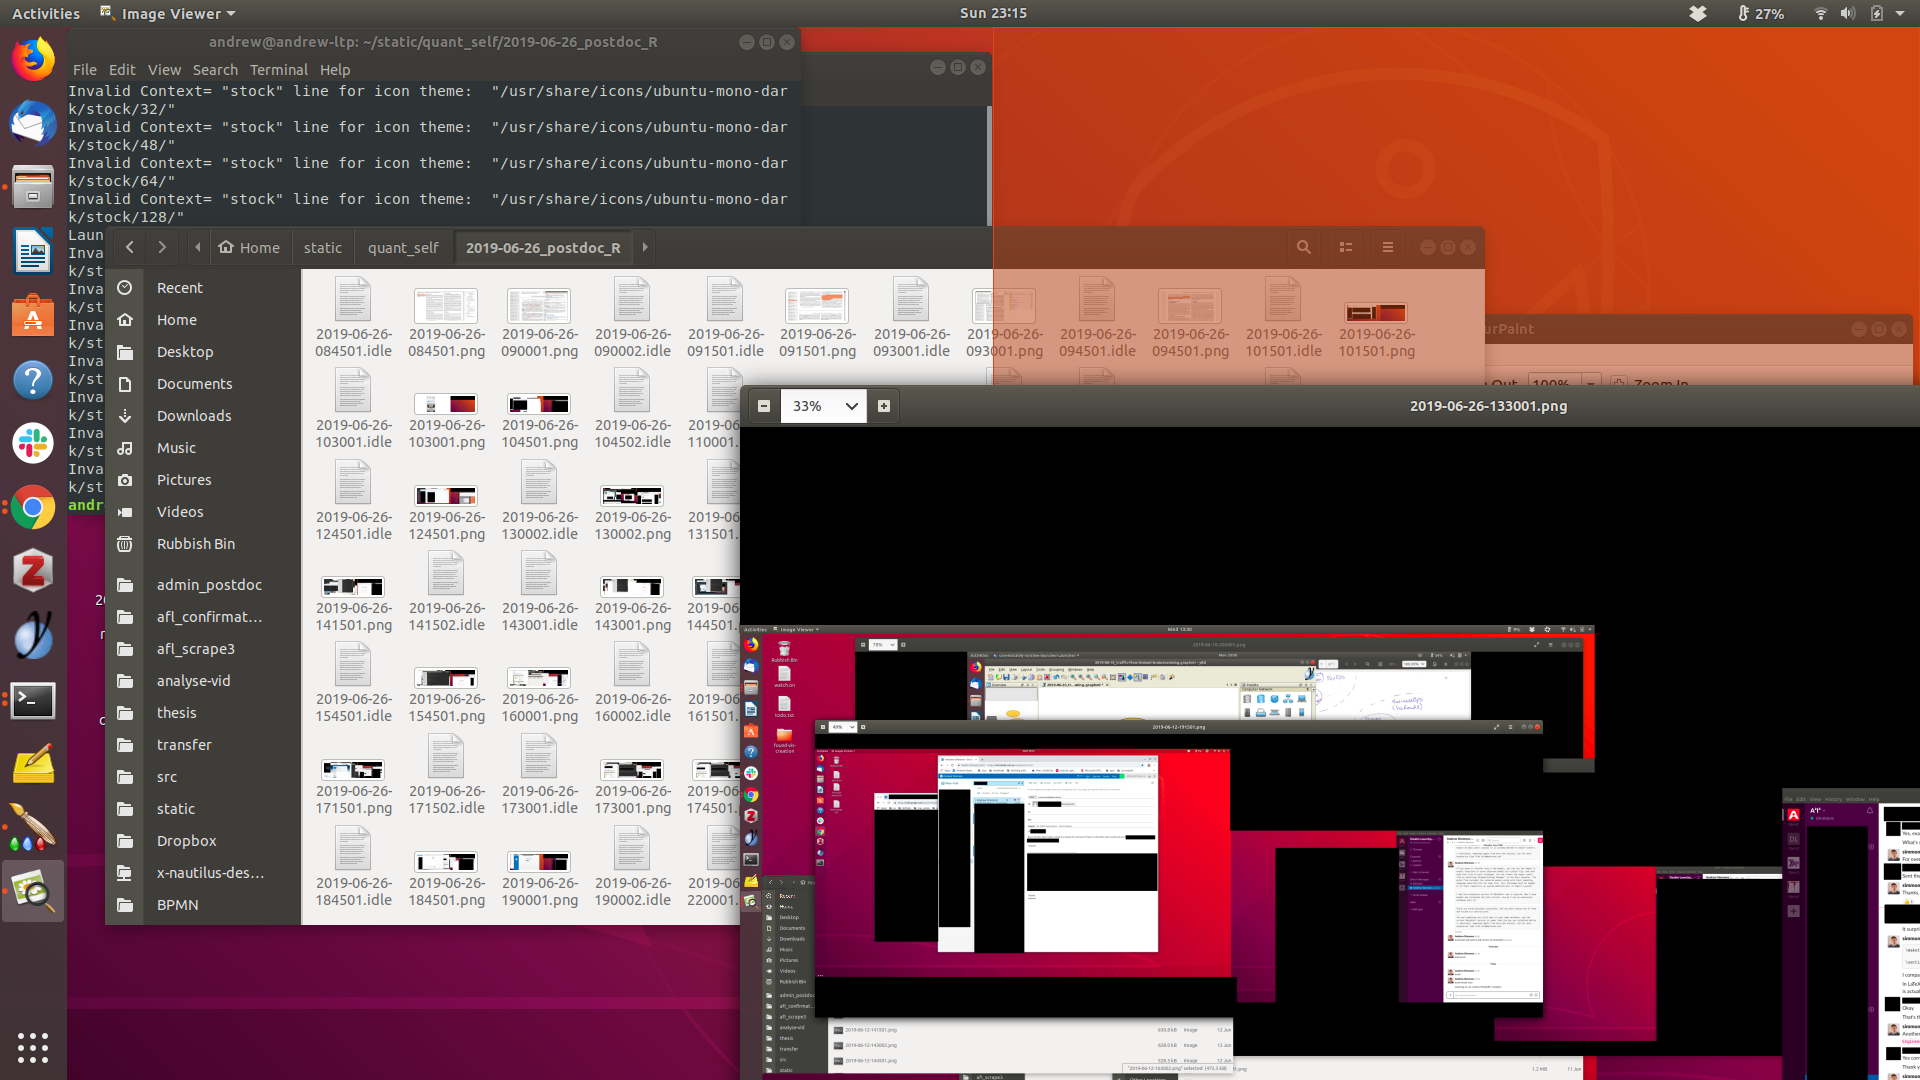Open the system menu dropdown arrow

click(1900, 13)
